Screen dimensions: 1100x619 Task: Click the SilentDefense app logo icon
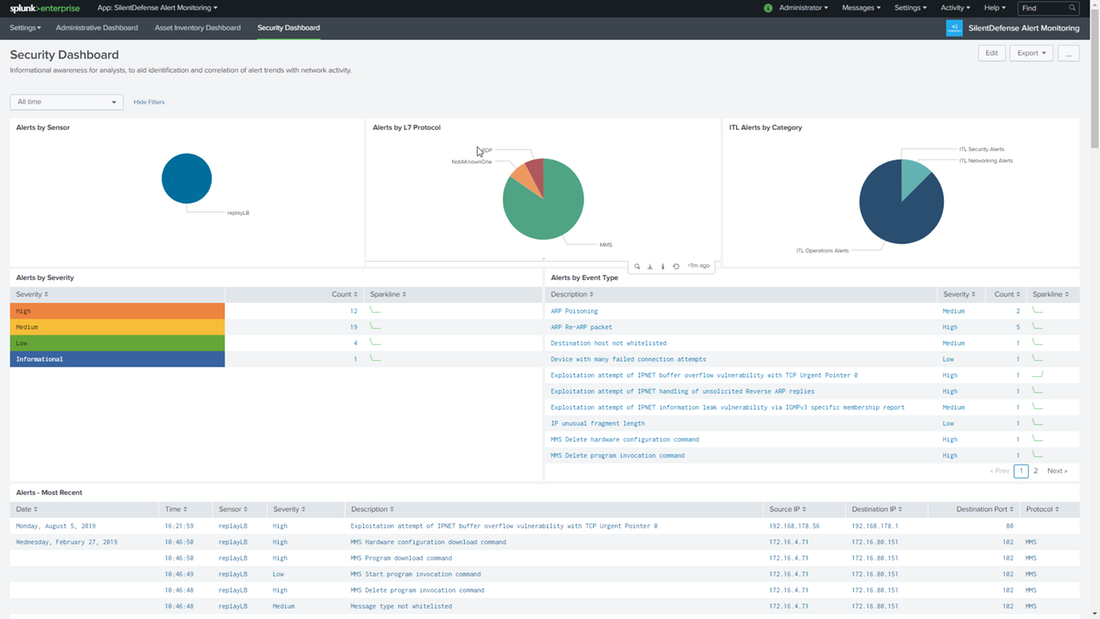click(x=954, y=28)
